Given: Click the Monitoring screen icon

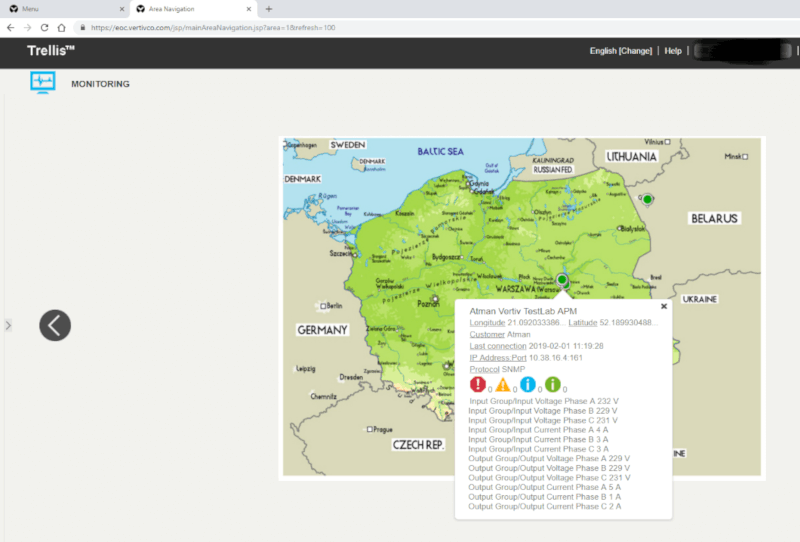Looking at the screenshot, I should [43, 83].
